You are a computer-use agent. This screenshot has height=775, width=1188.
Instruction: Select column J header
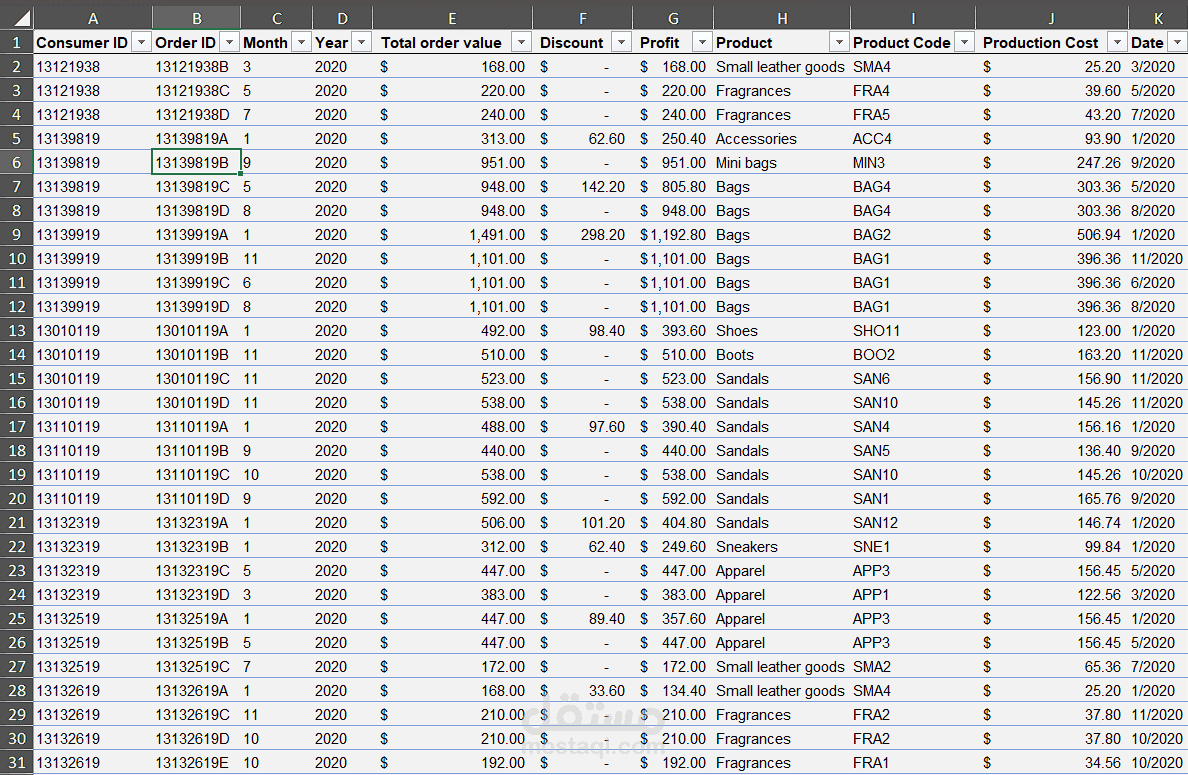(x=1051, y=18)
